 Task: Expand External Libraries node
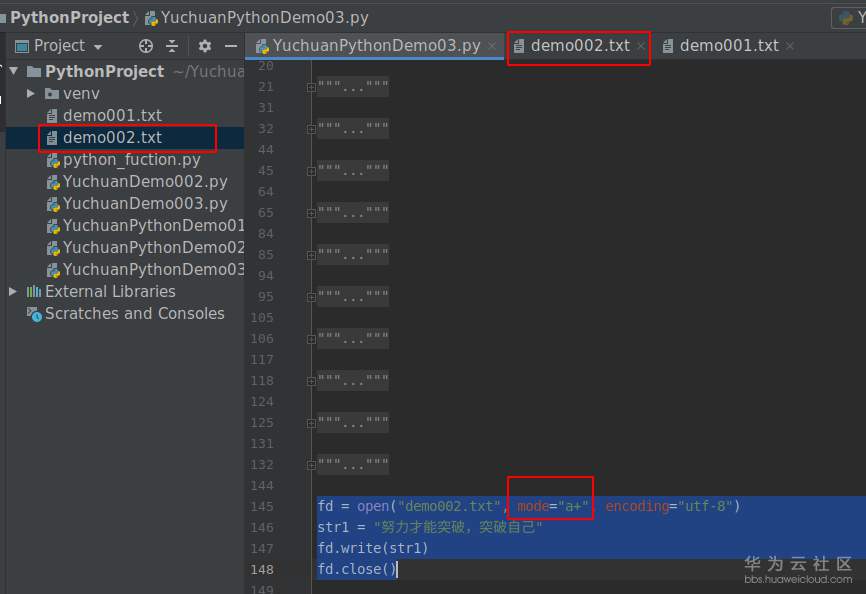(13, 291)
